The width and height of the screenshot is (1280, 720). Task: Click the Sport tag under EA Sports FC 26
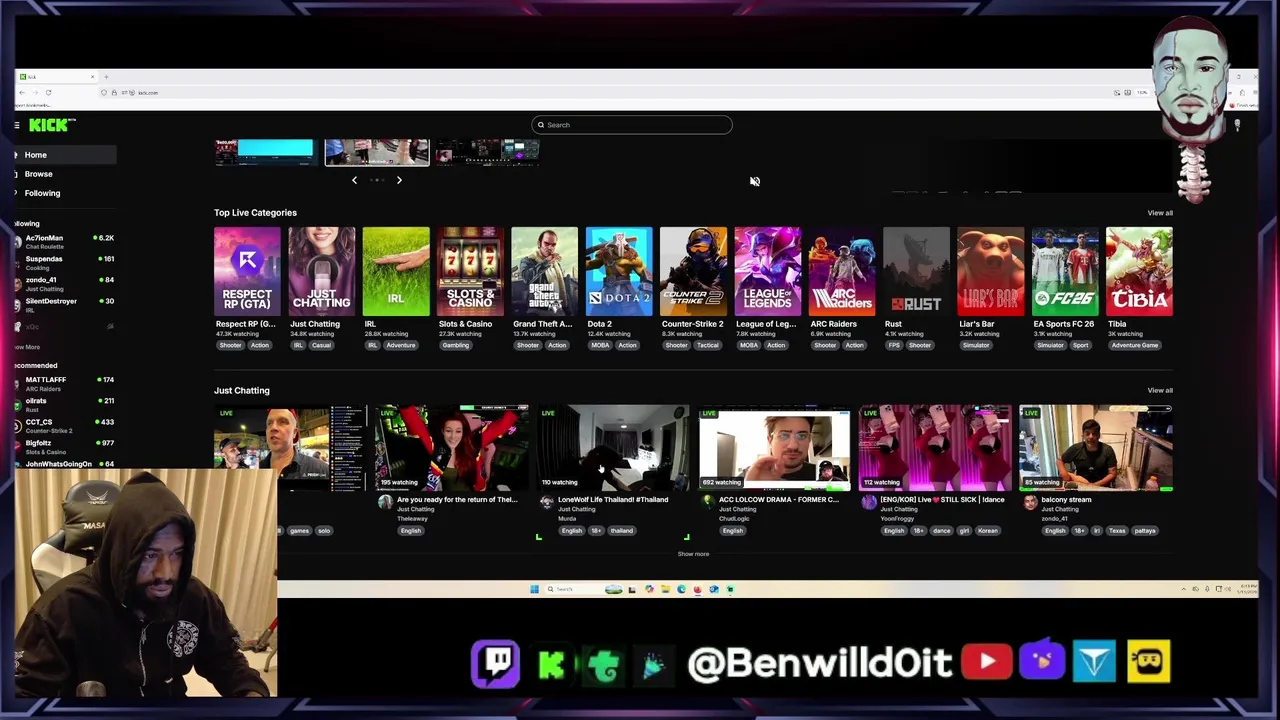click(1081, 346)
